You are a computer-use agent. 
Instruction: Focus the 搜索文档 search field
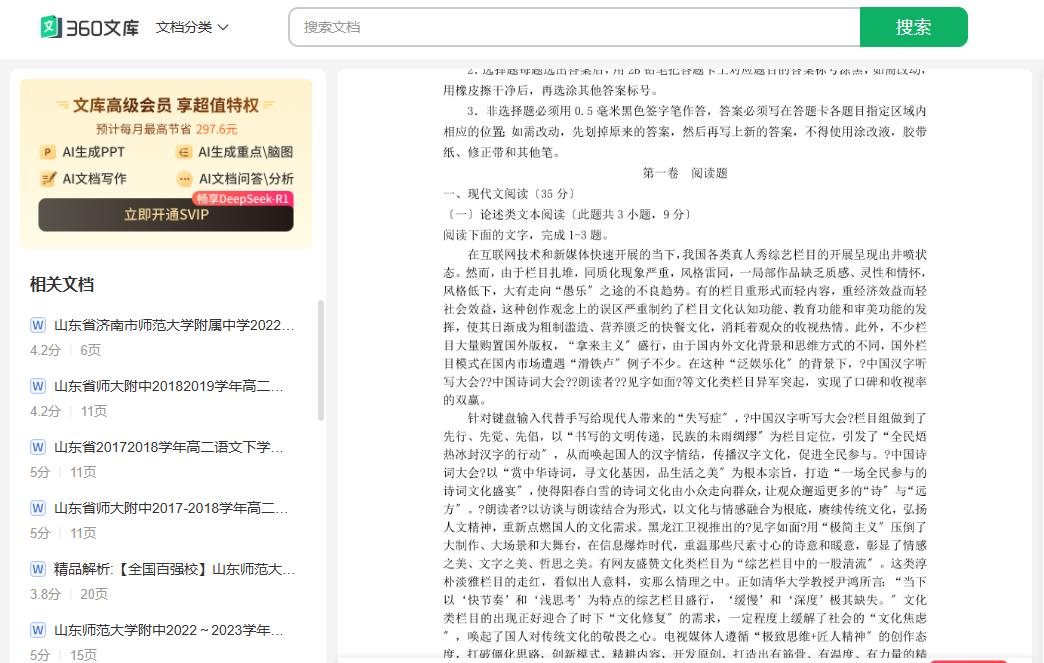pos(574,27)
